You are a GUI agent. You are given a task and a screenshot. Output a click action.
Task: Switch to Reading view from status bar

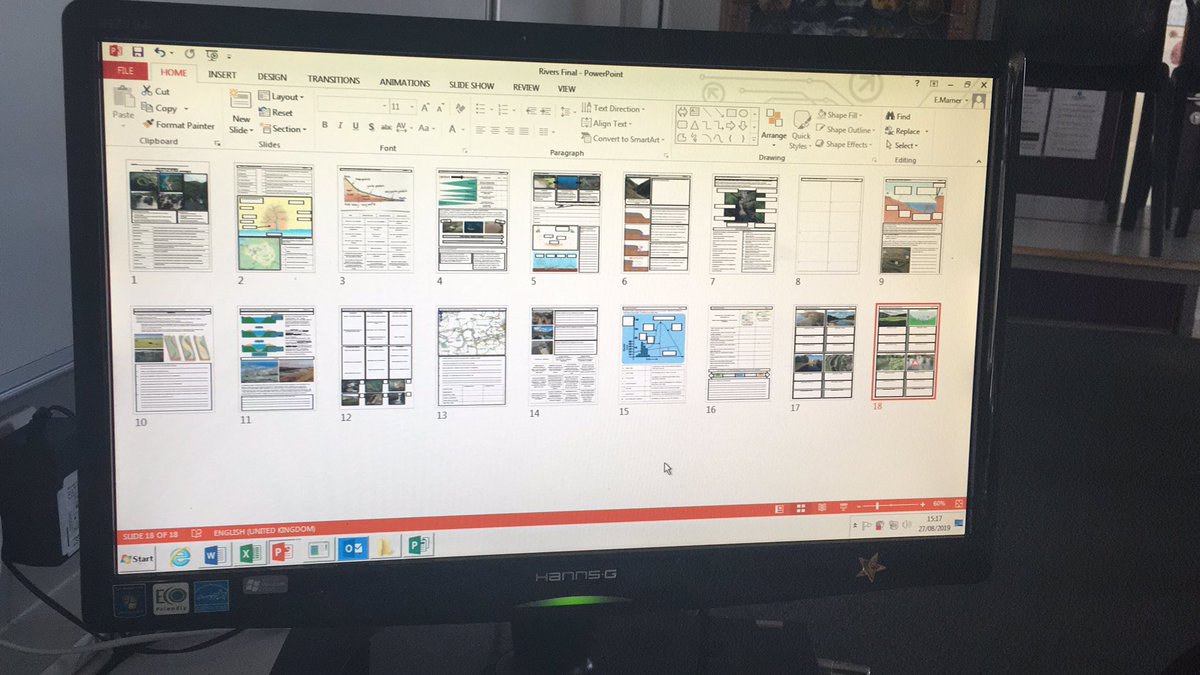[x=822, y=508]
